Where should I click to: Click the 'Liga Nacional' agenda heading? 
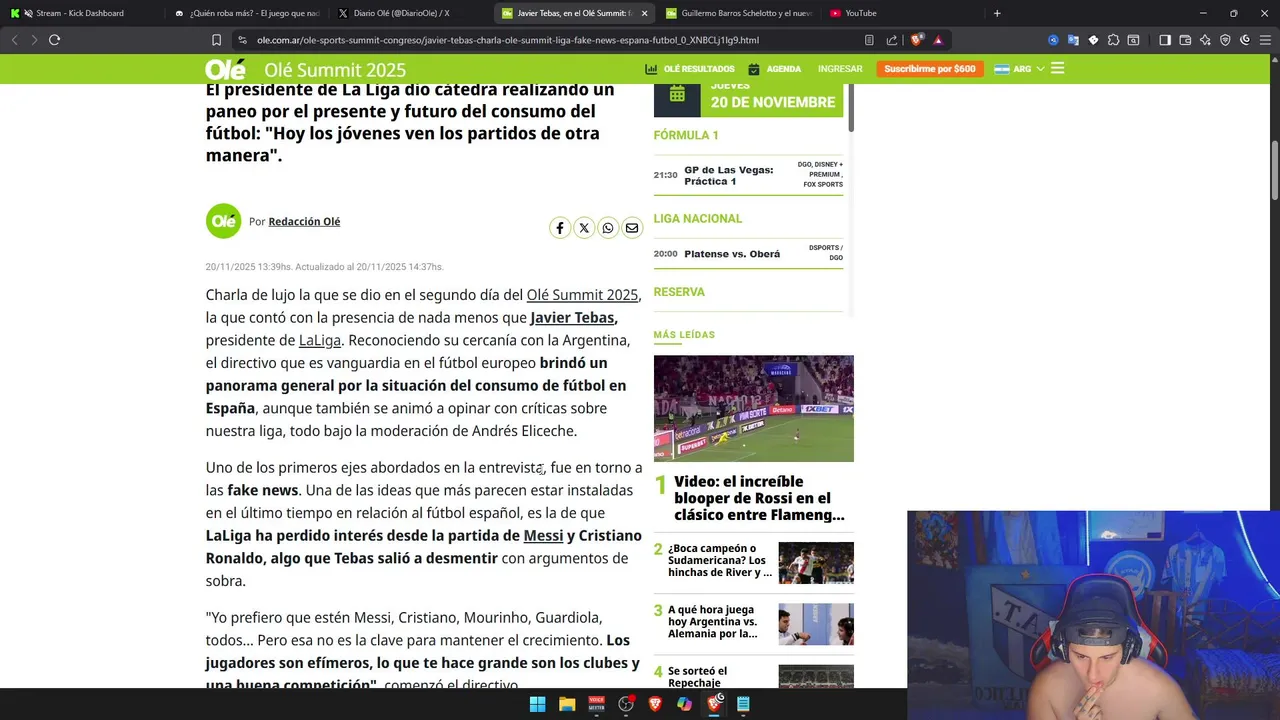point(698,219)
